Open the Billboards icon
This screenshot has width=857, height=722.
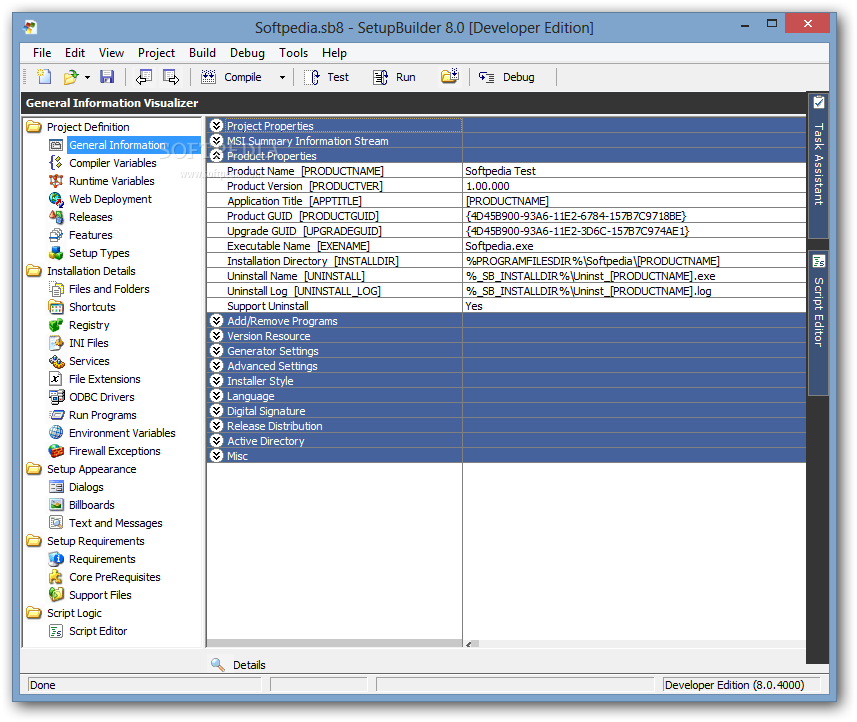[56, 505]
